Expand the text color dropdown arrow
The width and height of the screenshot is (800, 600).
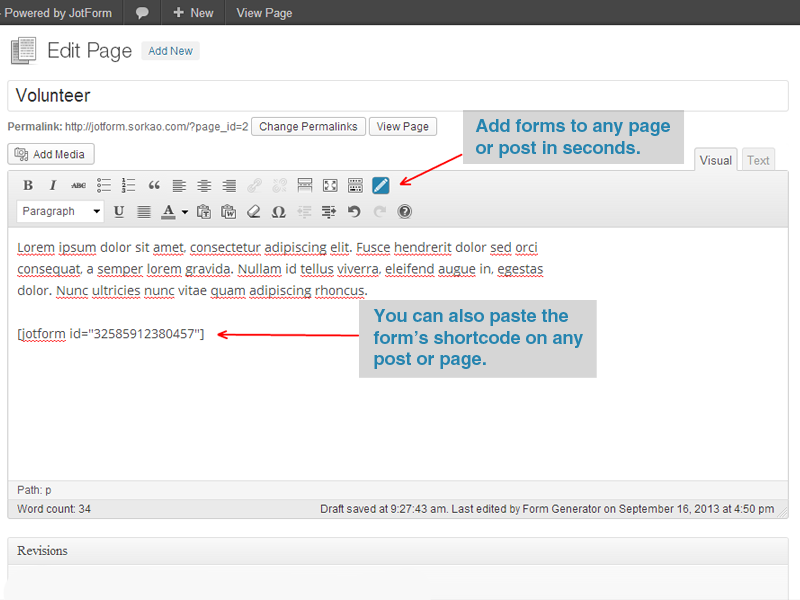[185, 211]
